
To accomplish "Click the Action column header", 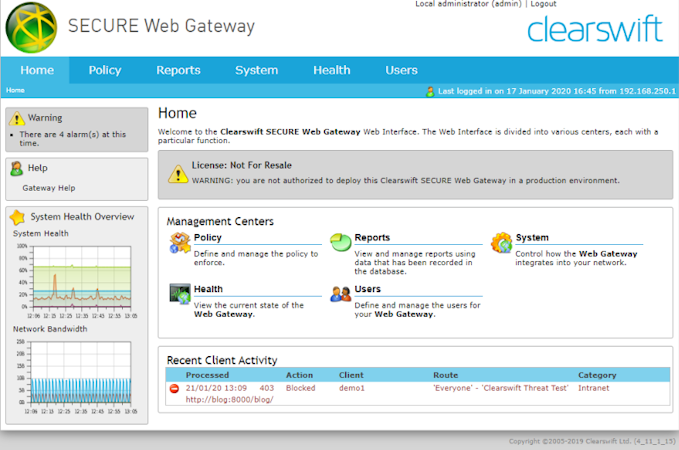I will (x=299, y=375).
